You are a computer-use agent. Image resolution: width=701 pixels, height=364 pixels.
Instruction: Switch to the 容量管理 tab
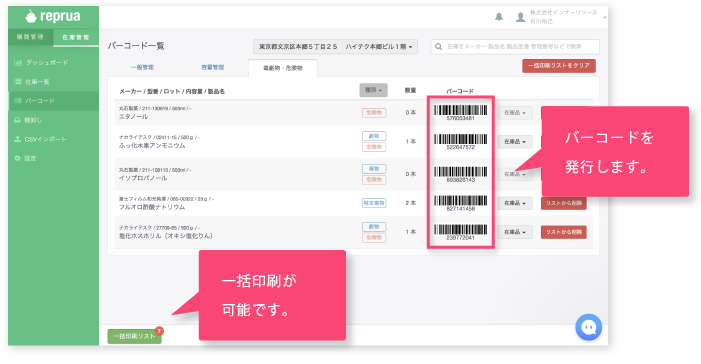(x=213, y=68)
